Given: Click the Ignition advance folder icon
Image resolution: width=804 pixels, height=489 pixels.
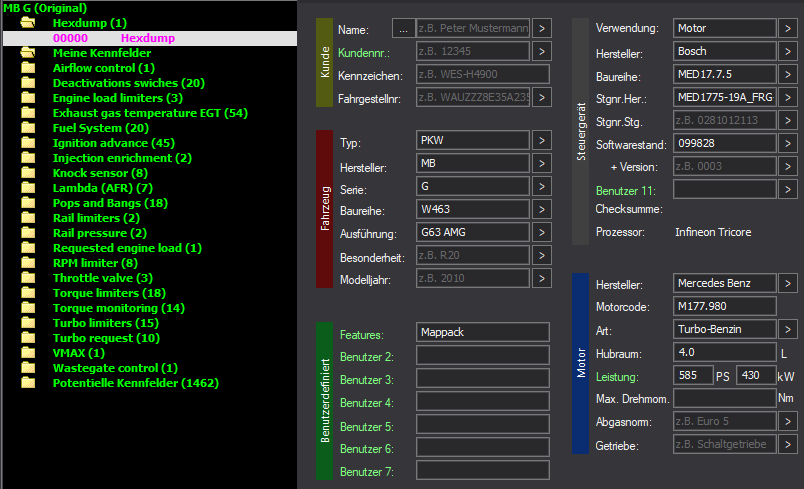Looking at the screenshot, I should 28,143.
